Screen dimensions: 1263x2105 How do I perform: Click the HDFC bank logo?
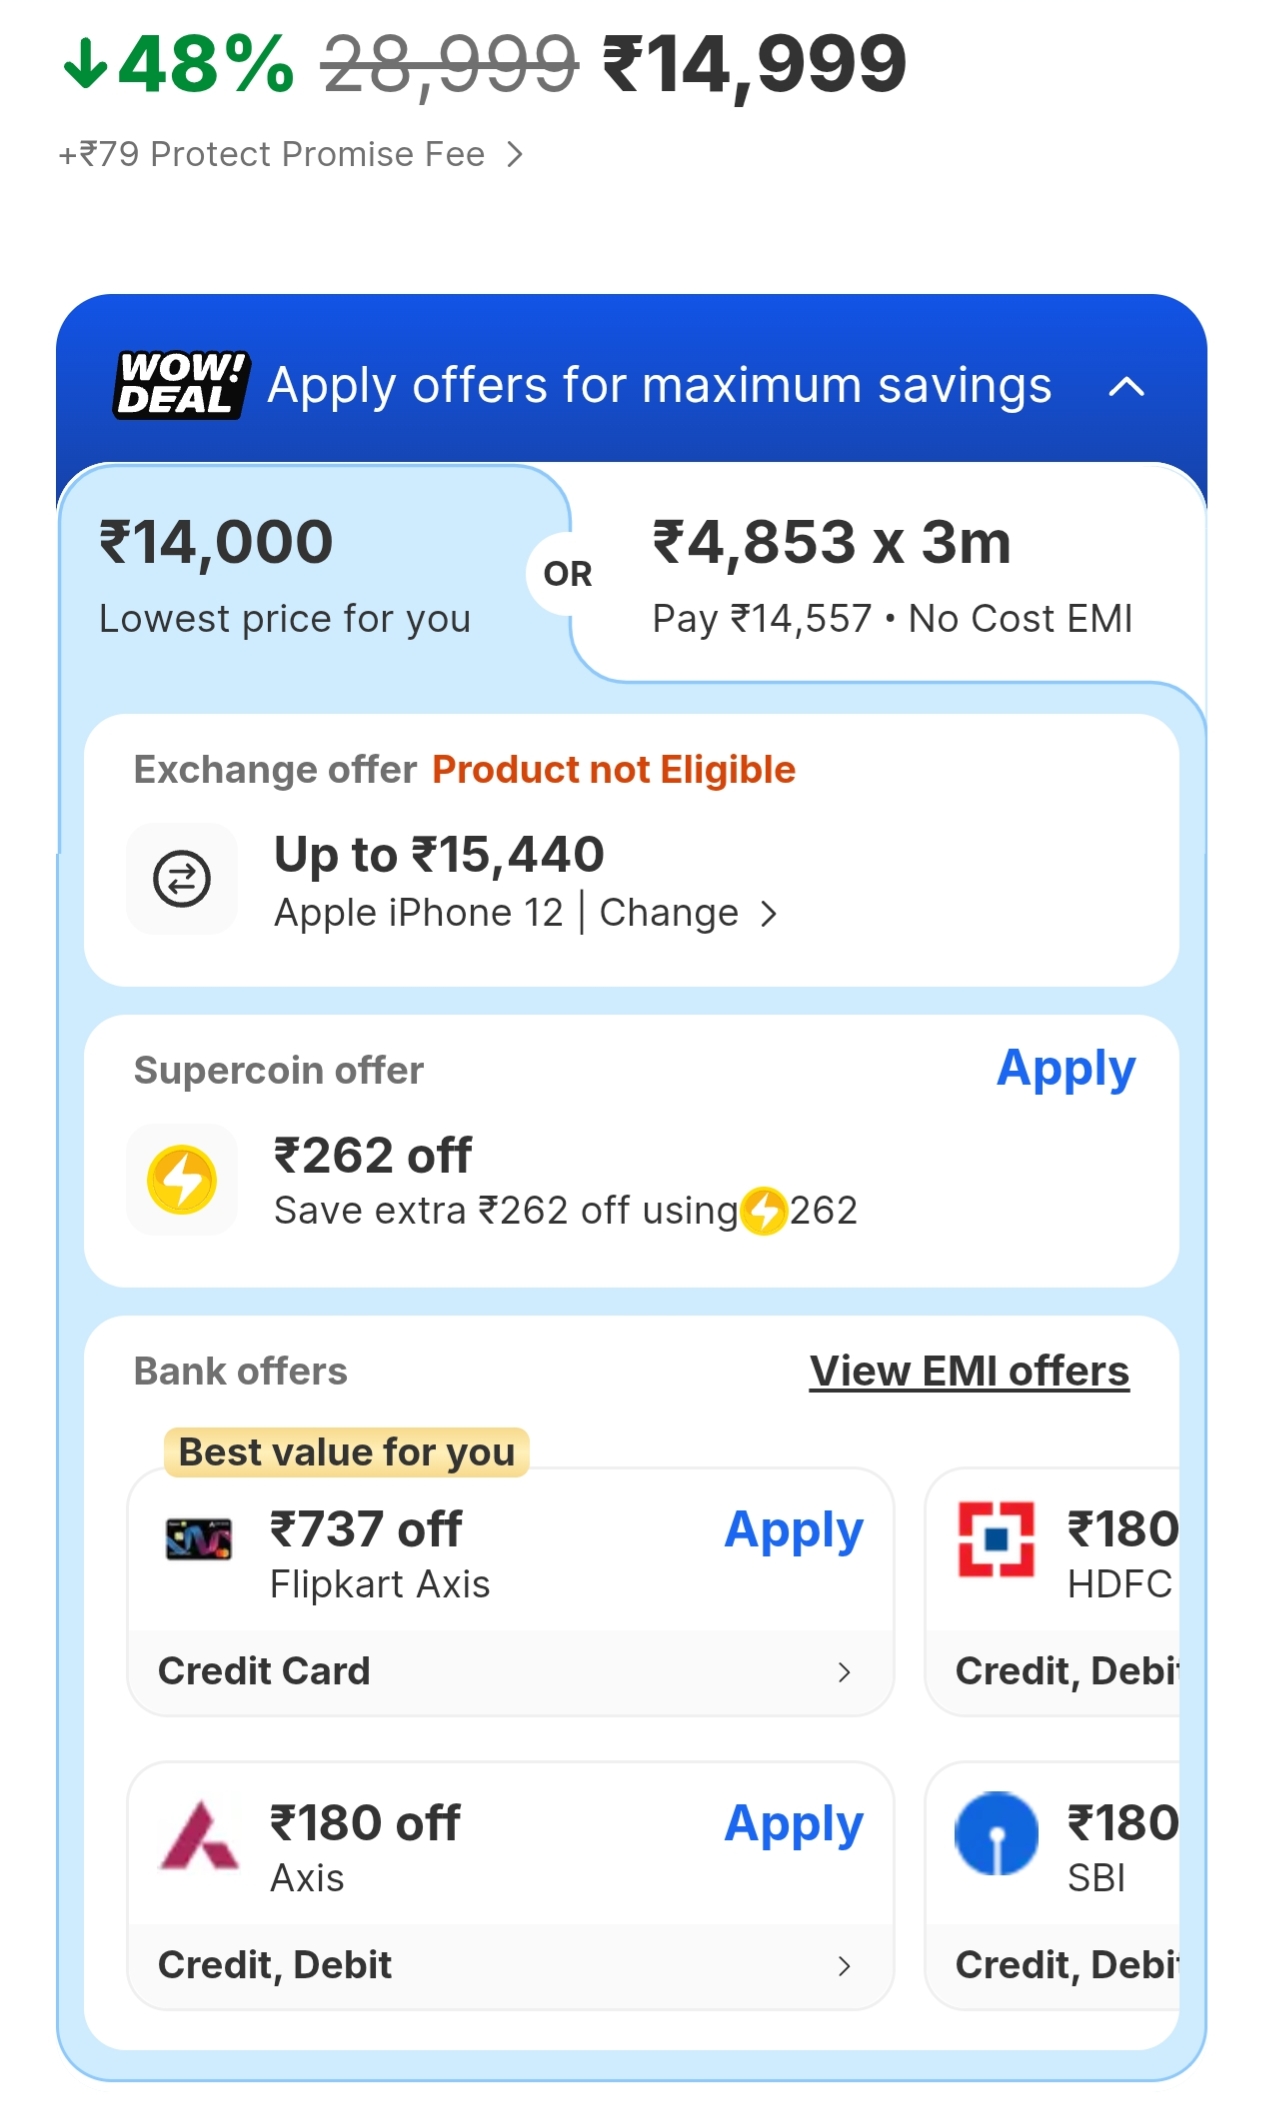(996, 1540)
